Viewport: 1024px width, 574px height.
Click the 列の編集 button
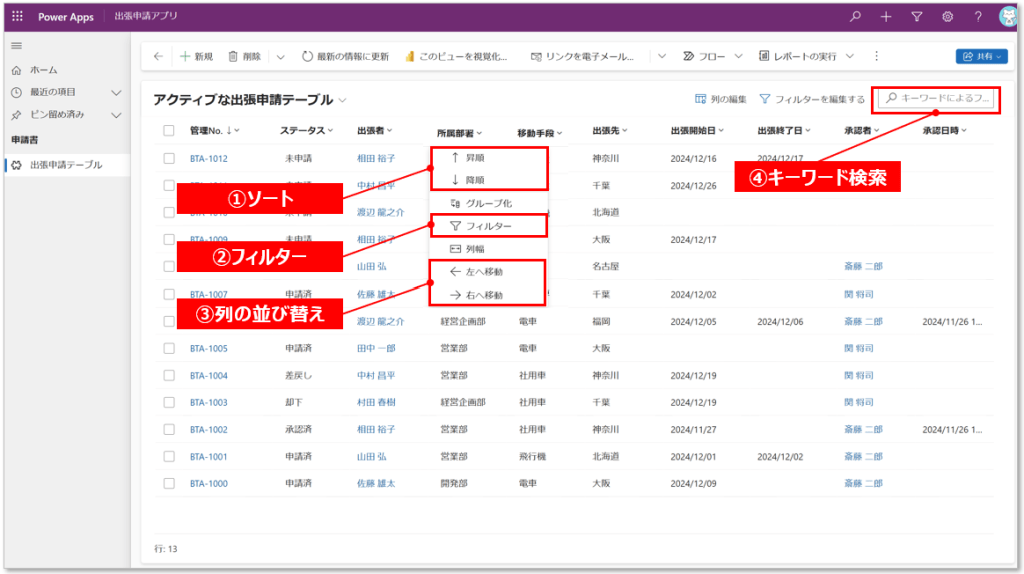[x=721, y=99]
